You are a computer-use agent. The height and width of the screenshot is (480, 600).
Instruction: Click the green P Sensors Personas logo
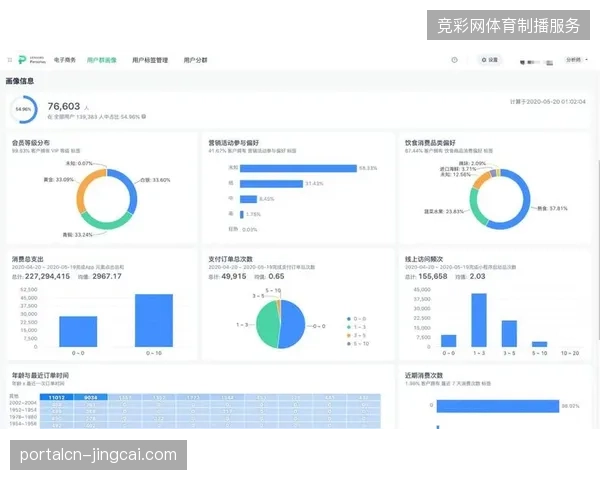tap(32, 60)
